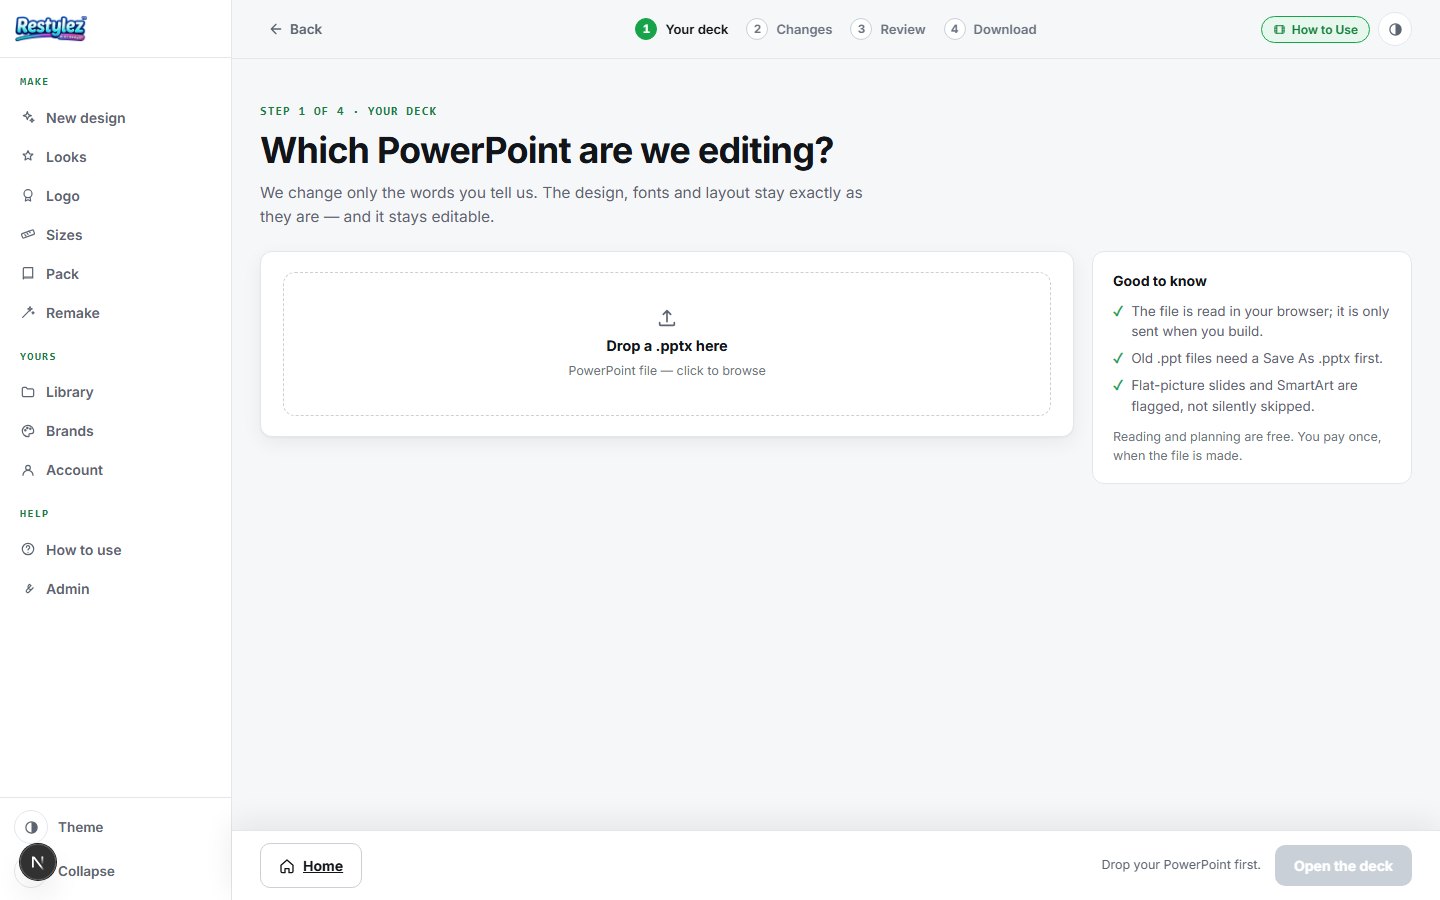
Task: Go to Brands palette item
Action: 115,431
